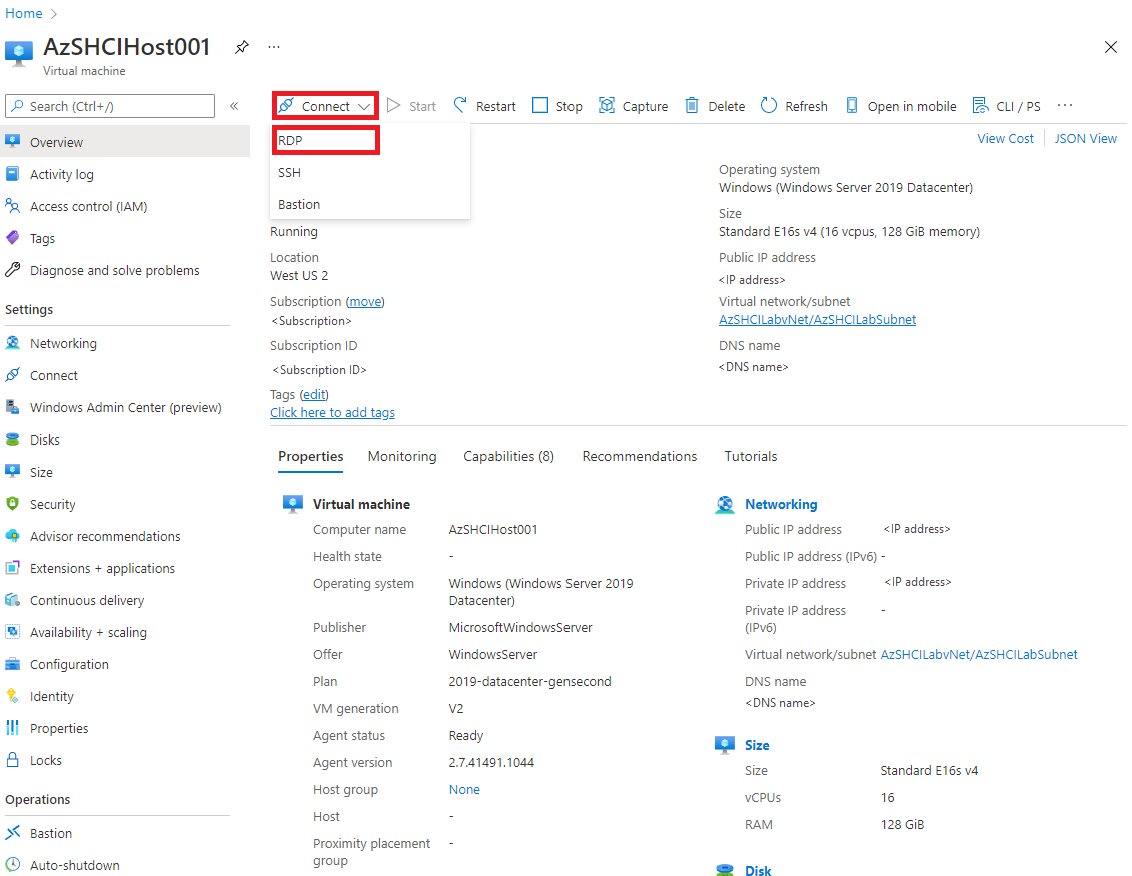Click the resource menu search box
This screenshot has width=1132, height=876.
(x=110, y=106)
